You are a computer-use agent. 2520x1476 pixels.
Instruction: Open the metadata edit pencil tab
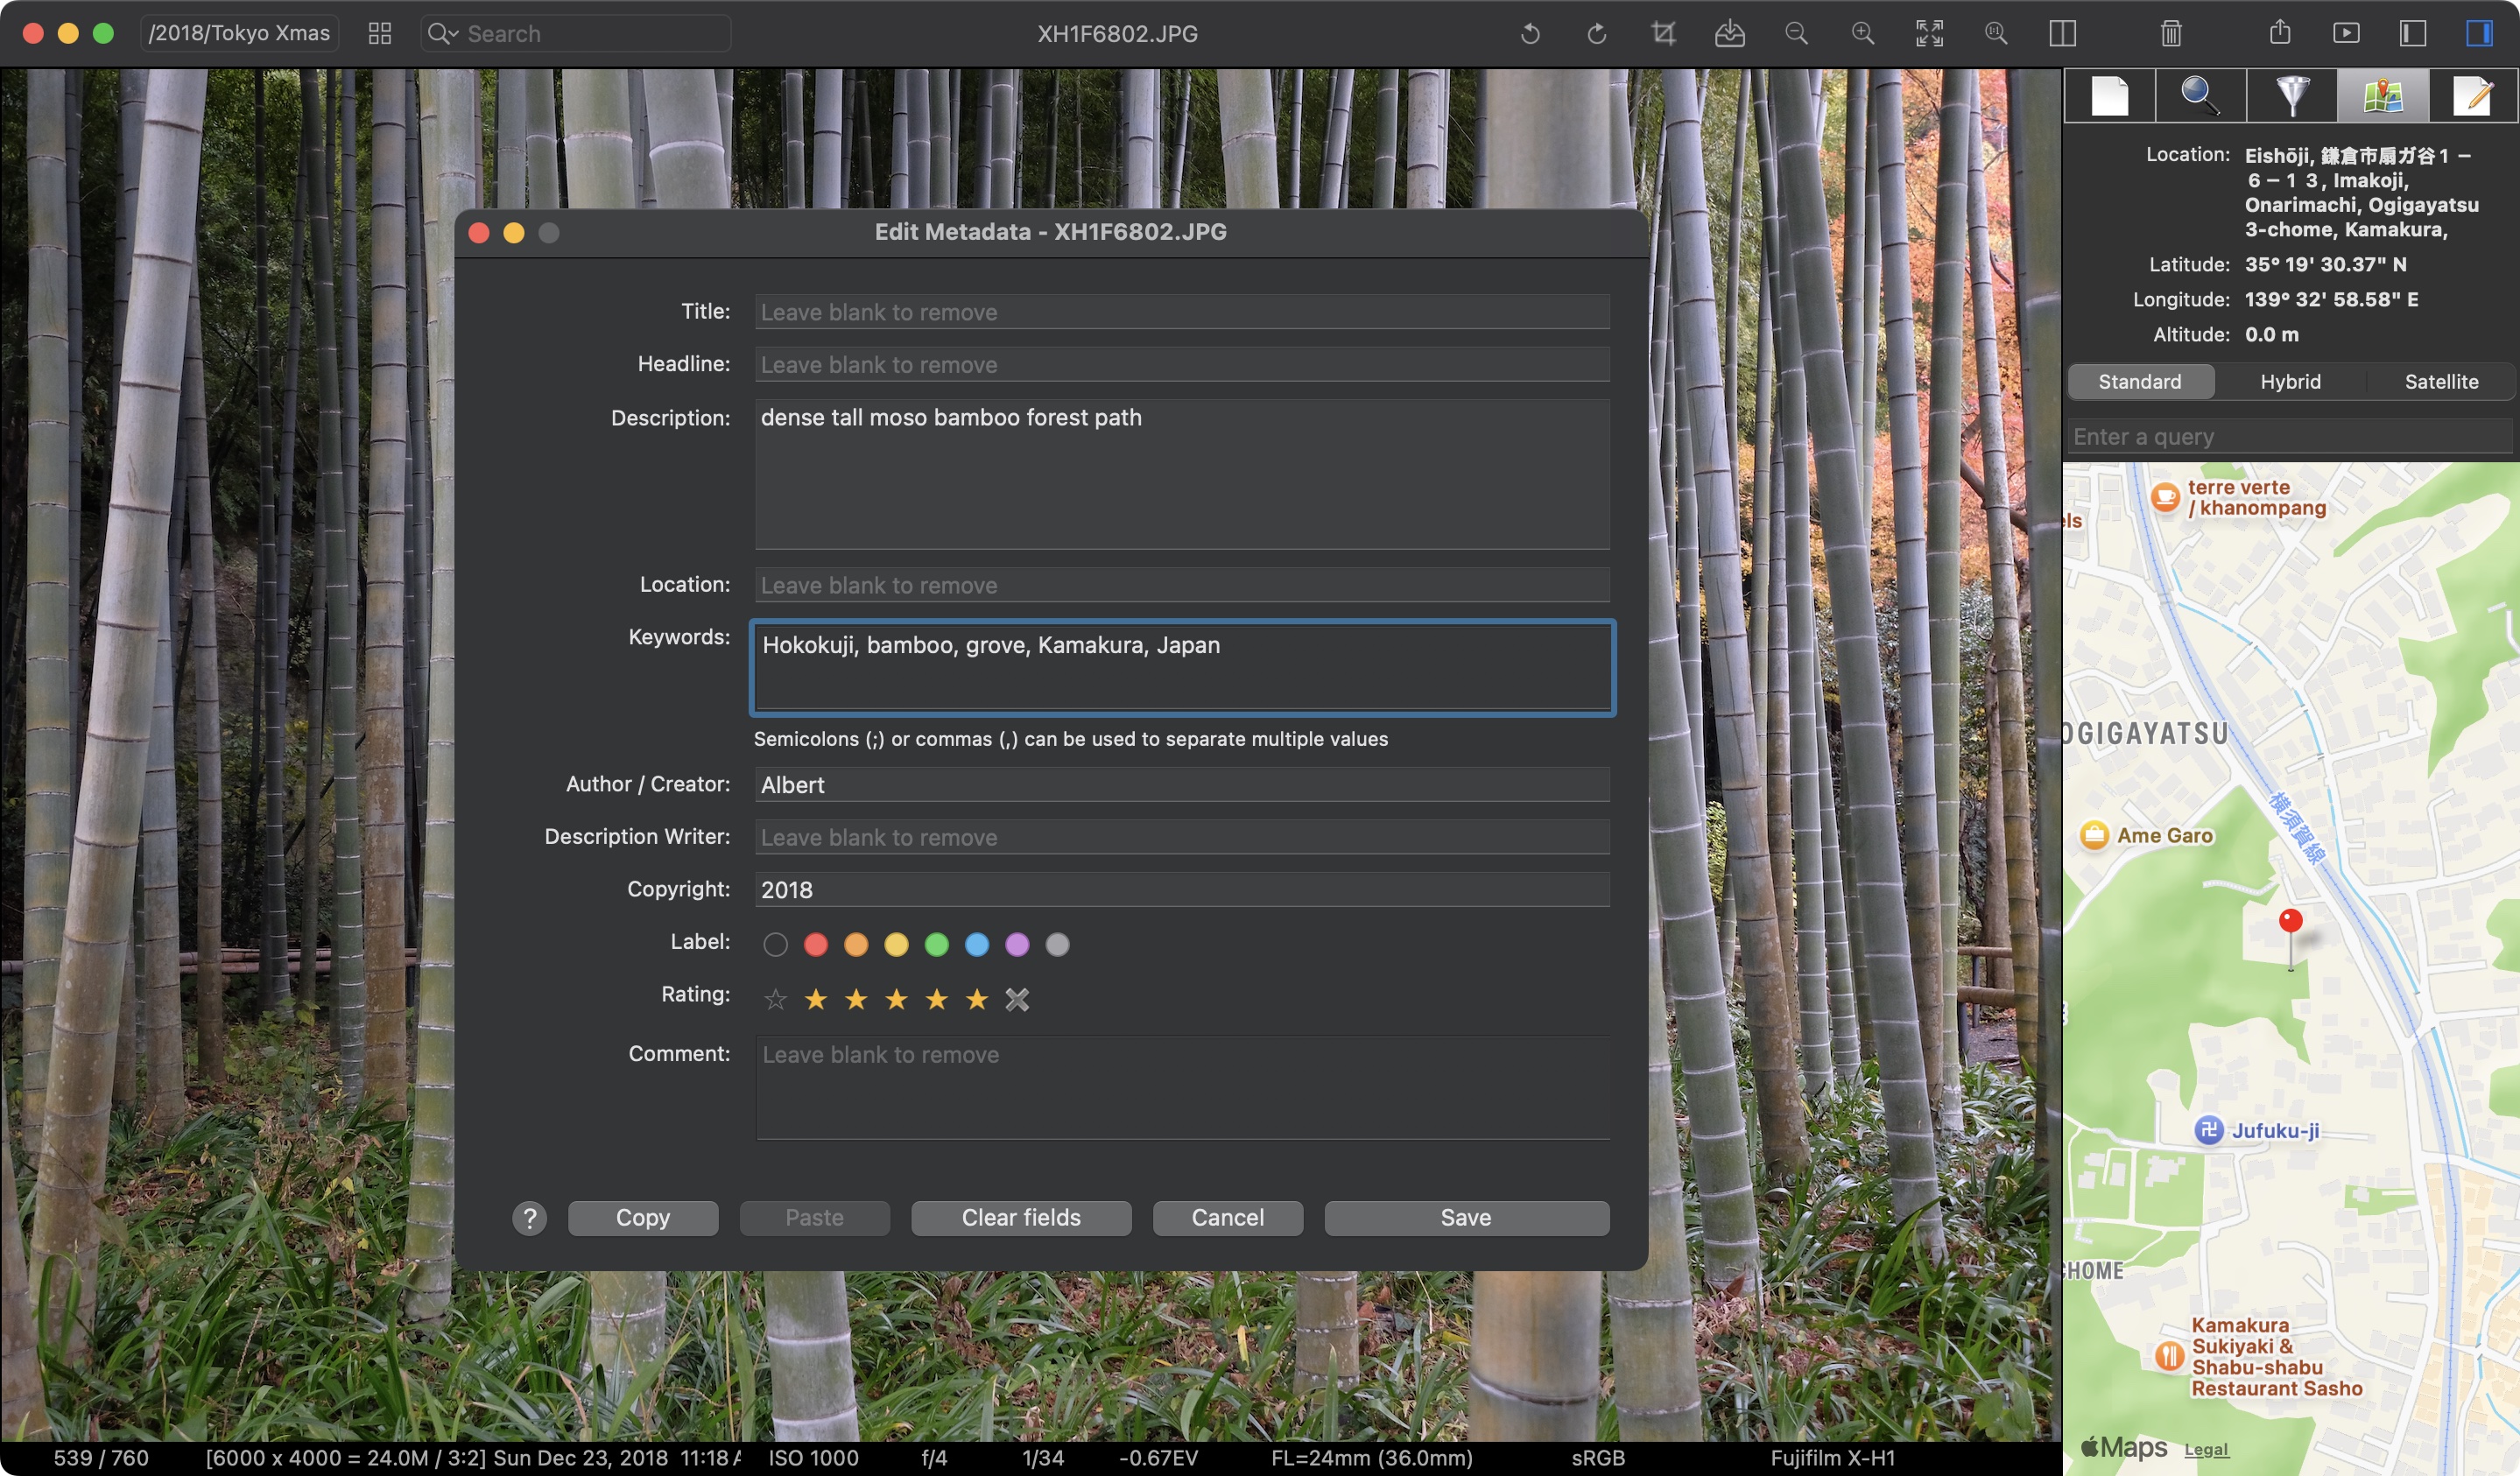click(2474, 96)
